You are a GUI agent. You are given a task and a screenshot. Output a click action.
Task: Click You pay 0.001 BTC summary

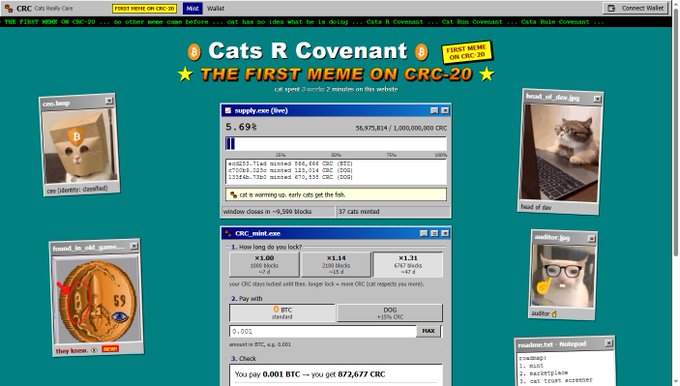pyautogui.click(x=310, y=374)
